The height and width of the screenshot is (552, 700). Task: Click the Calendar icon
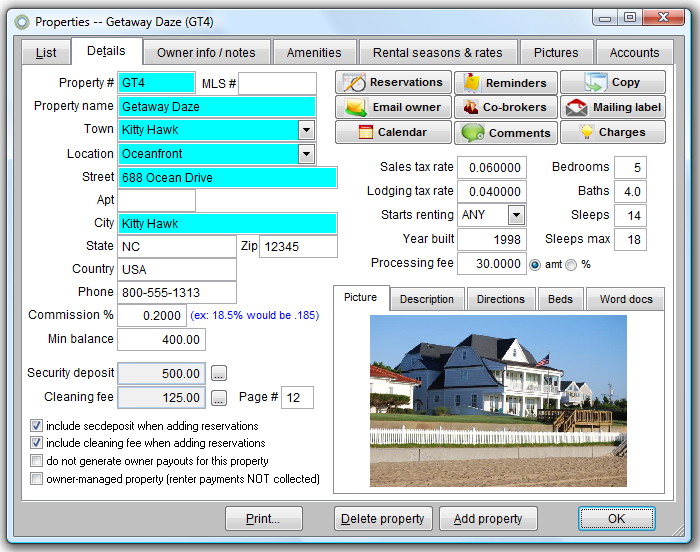coord(366,132)
